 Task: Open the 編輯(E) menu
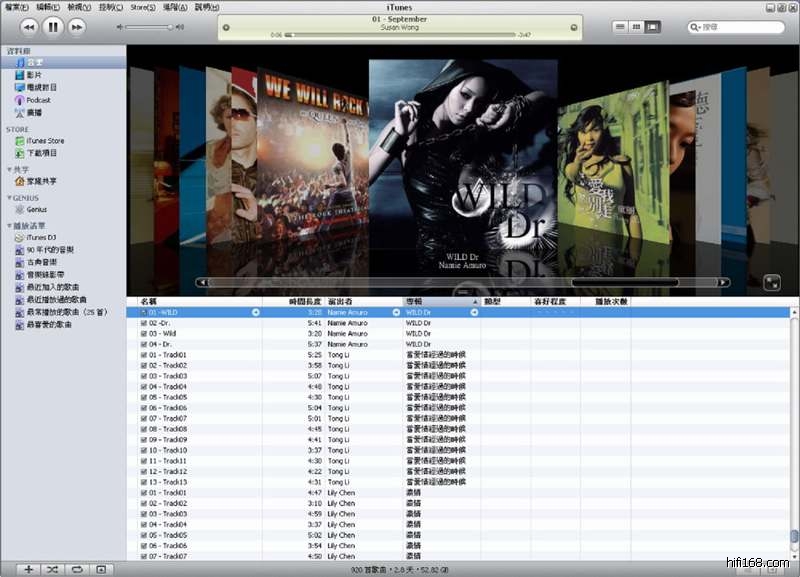[x=48, y=7]
